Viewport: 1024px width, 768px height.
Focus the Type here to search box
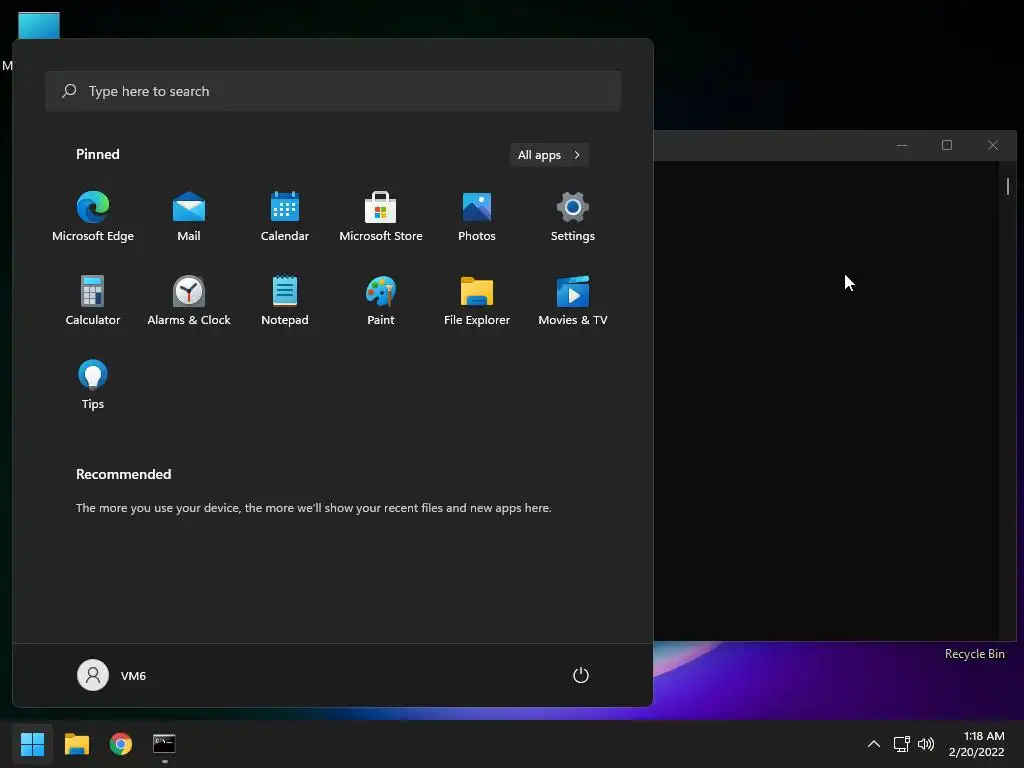[333, 91]
